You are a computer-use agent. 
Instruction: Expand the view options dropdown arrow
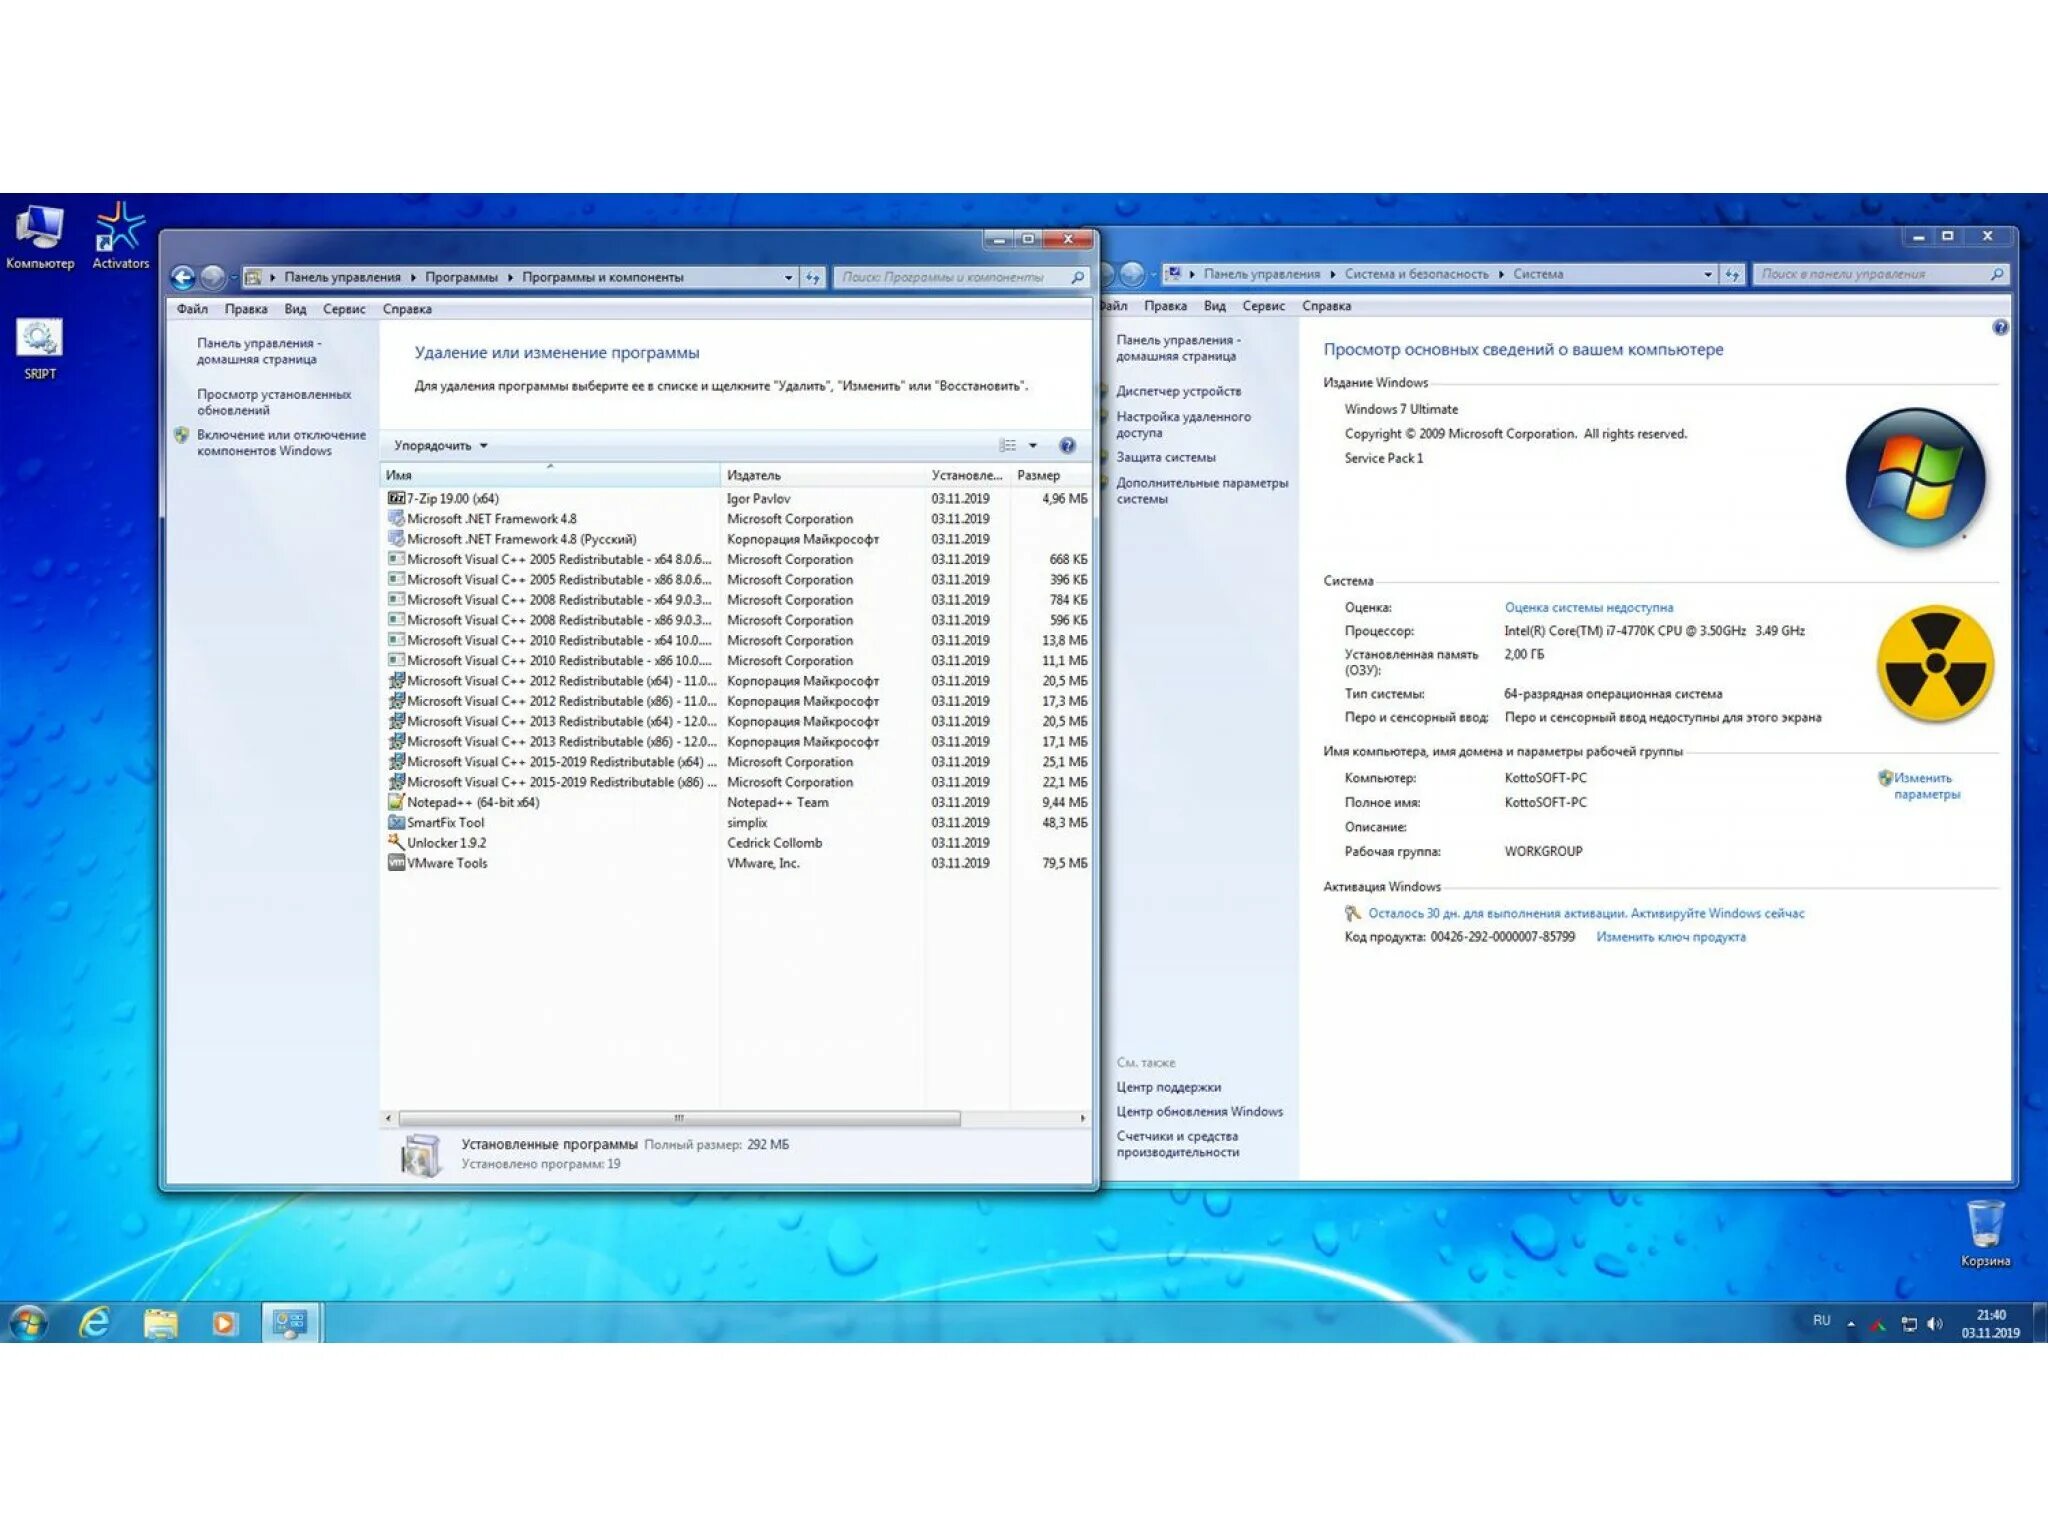pos(1033,446)
